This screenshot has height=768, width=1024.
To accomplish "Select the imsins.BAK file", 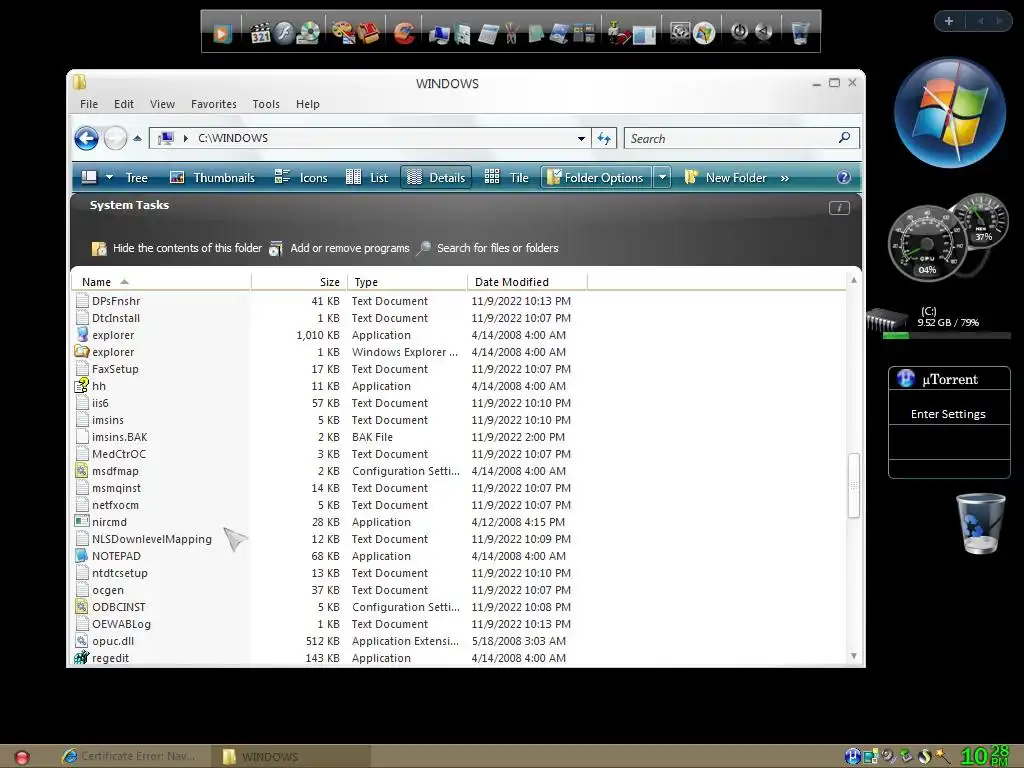I will tap(120, 437).
